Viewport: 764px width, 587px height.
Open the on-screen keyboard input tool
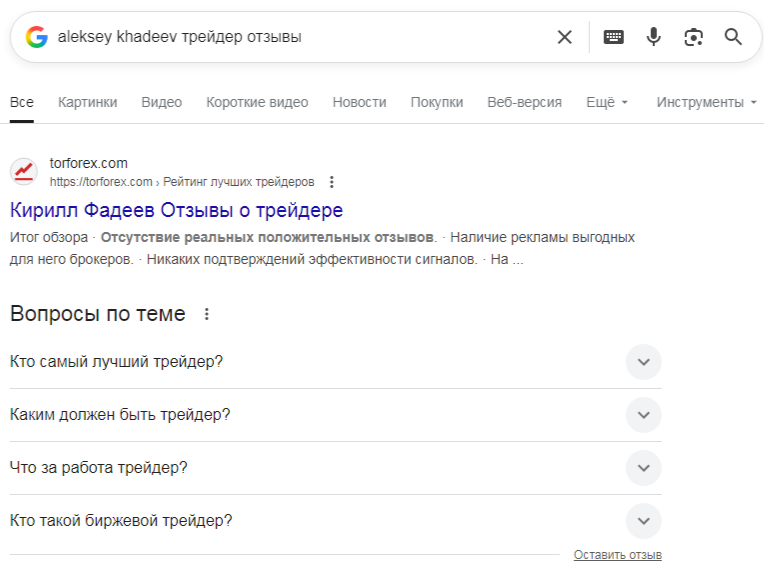click(x=614, y=37)
